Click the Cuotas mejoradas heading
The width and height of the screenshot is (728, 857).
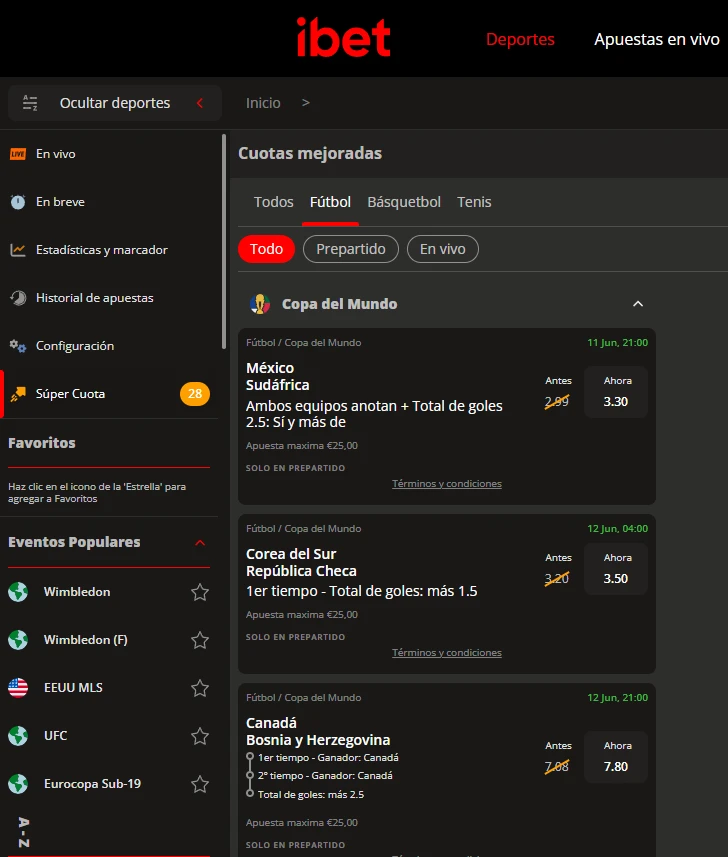click(310, 154)
